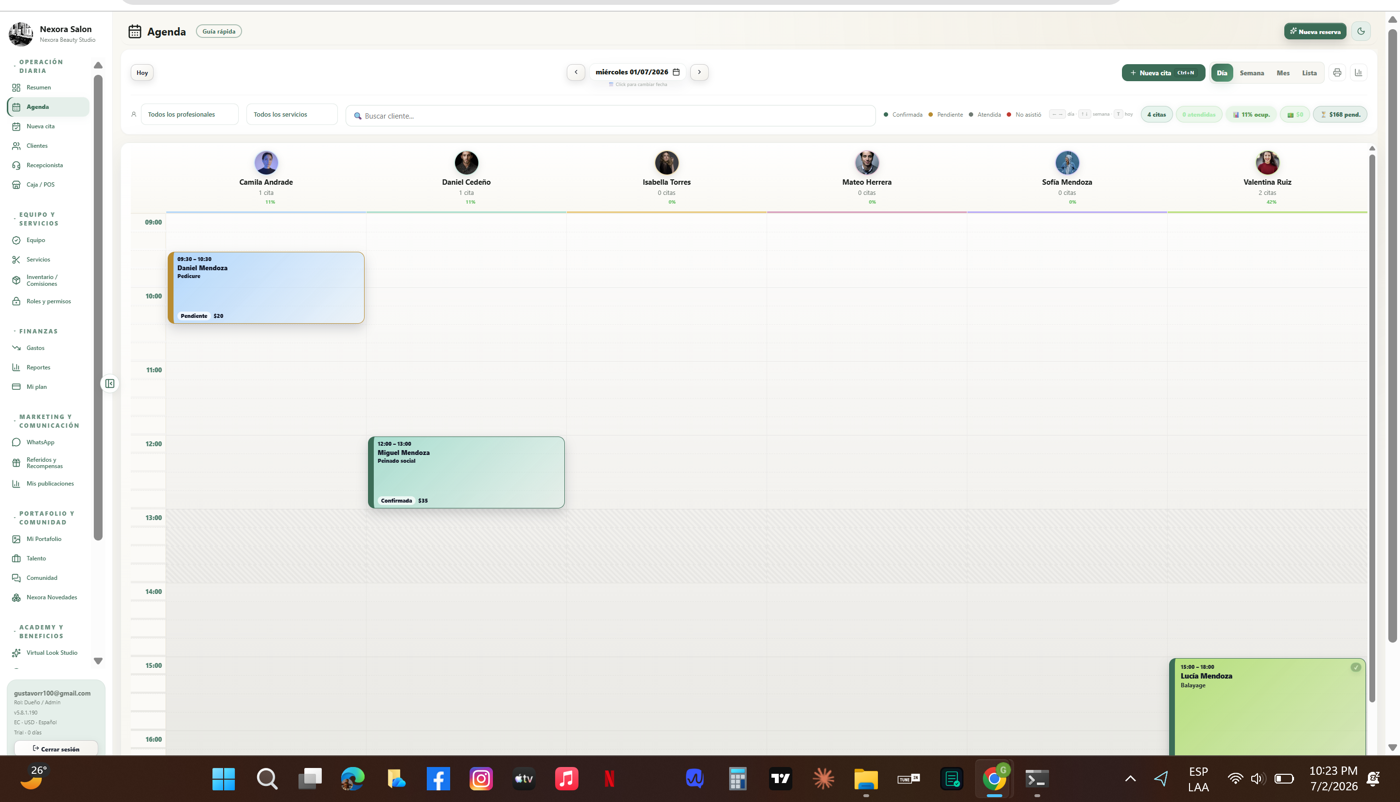Click the Nueva cita Ctrl+N button

coord(1163,73)
